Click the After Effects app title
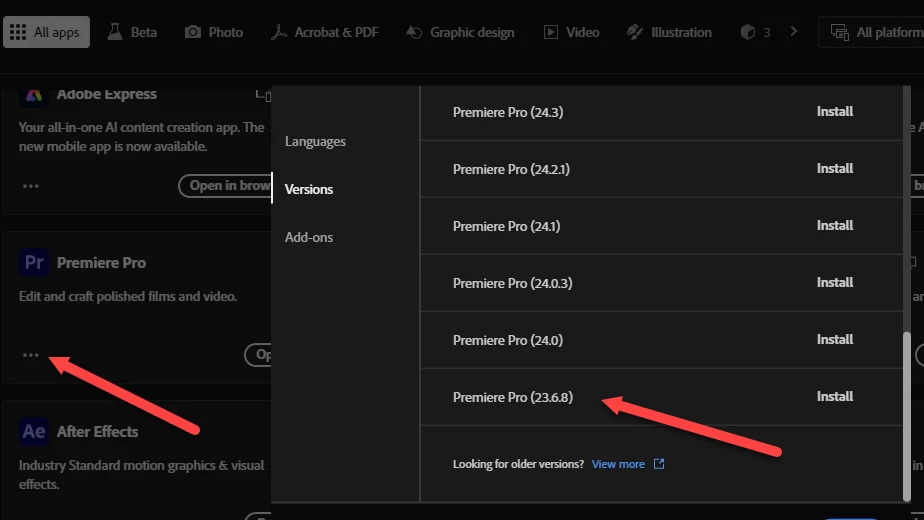 point(97,432)
